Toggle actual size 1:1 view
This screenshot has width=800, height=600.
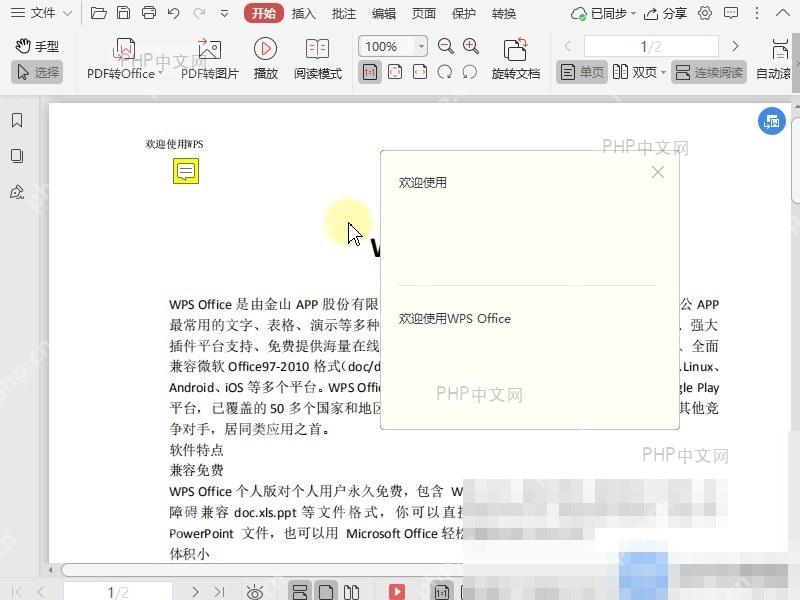pos(370,72)
